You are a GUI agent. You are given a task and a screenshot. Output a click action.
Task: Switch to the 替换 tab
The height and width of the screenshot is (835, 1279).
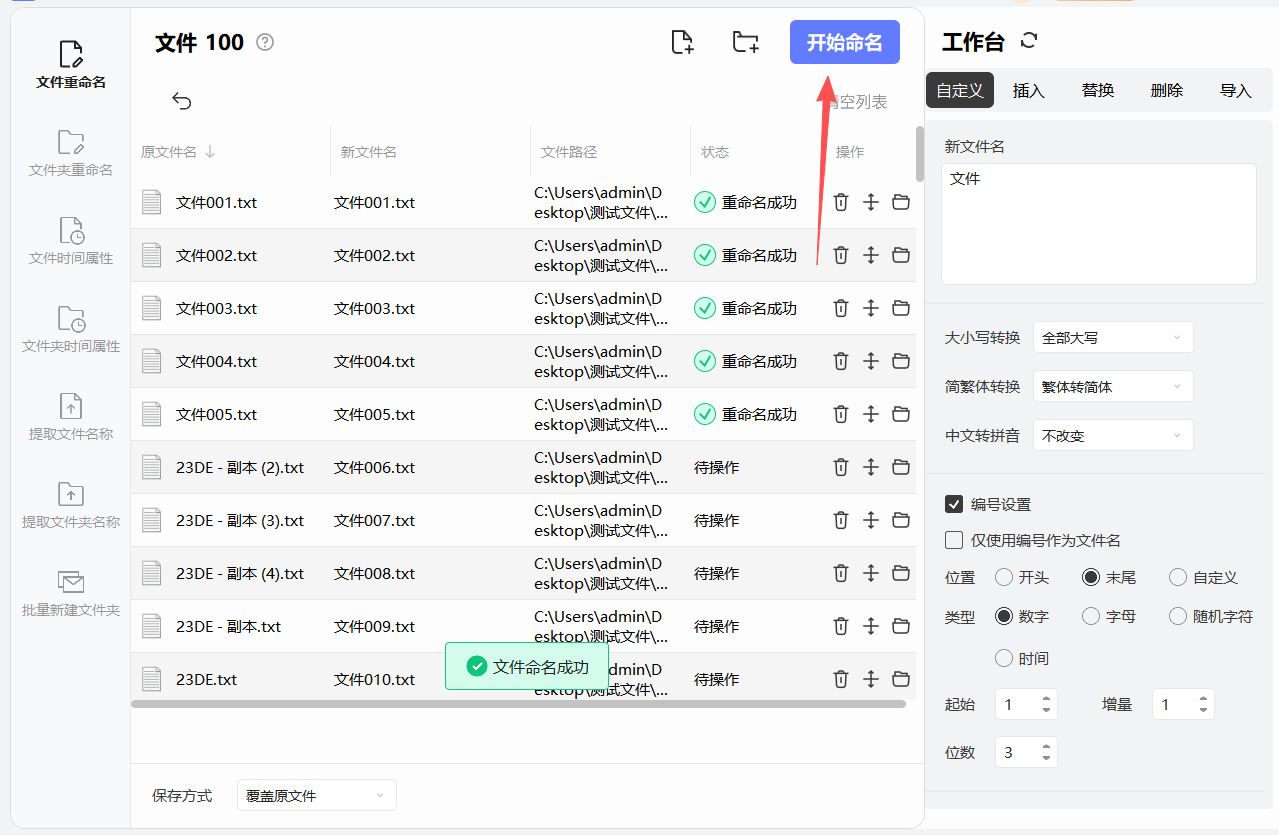coord(1098,90)
